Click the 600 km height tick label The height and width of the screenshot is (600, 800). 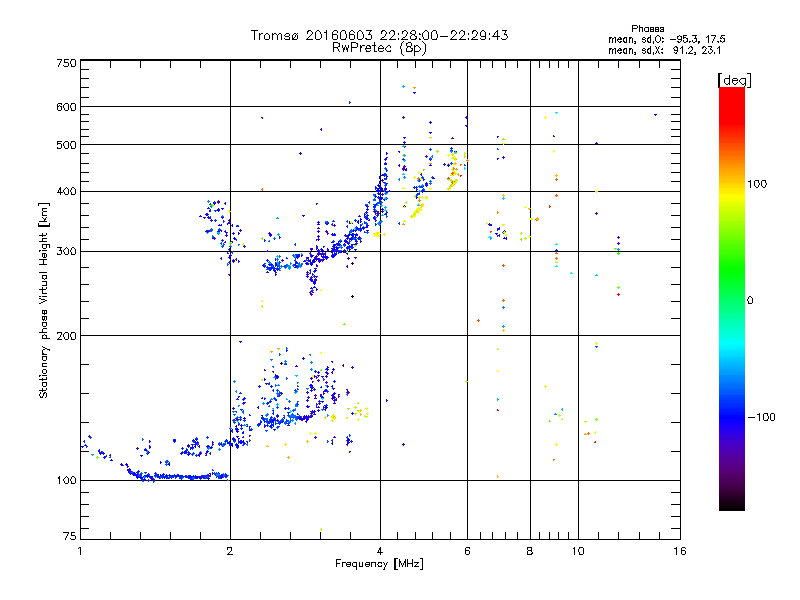[66, 107]
